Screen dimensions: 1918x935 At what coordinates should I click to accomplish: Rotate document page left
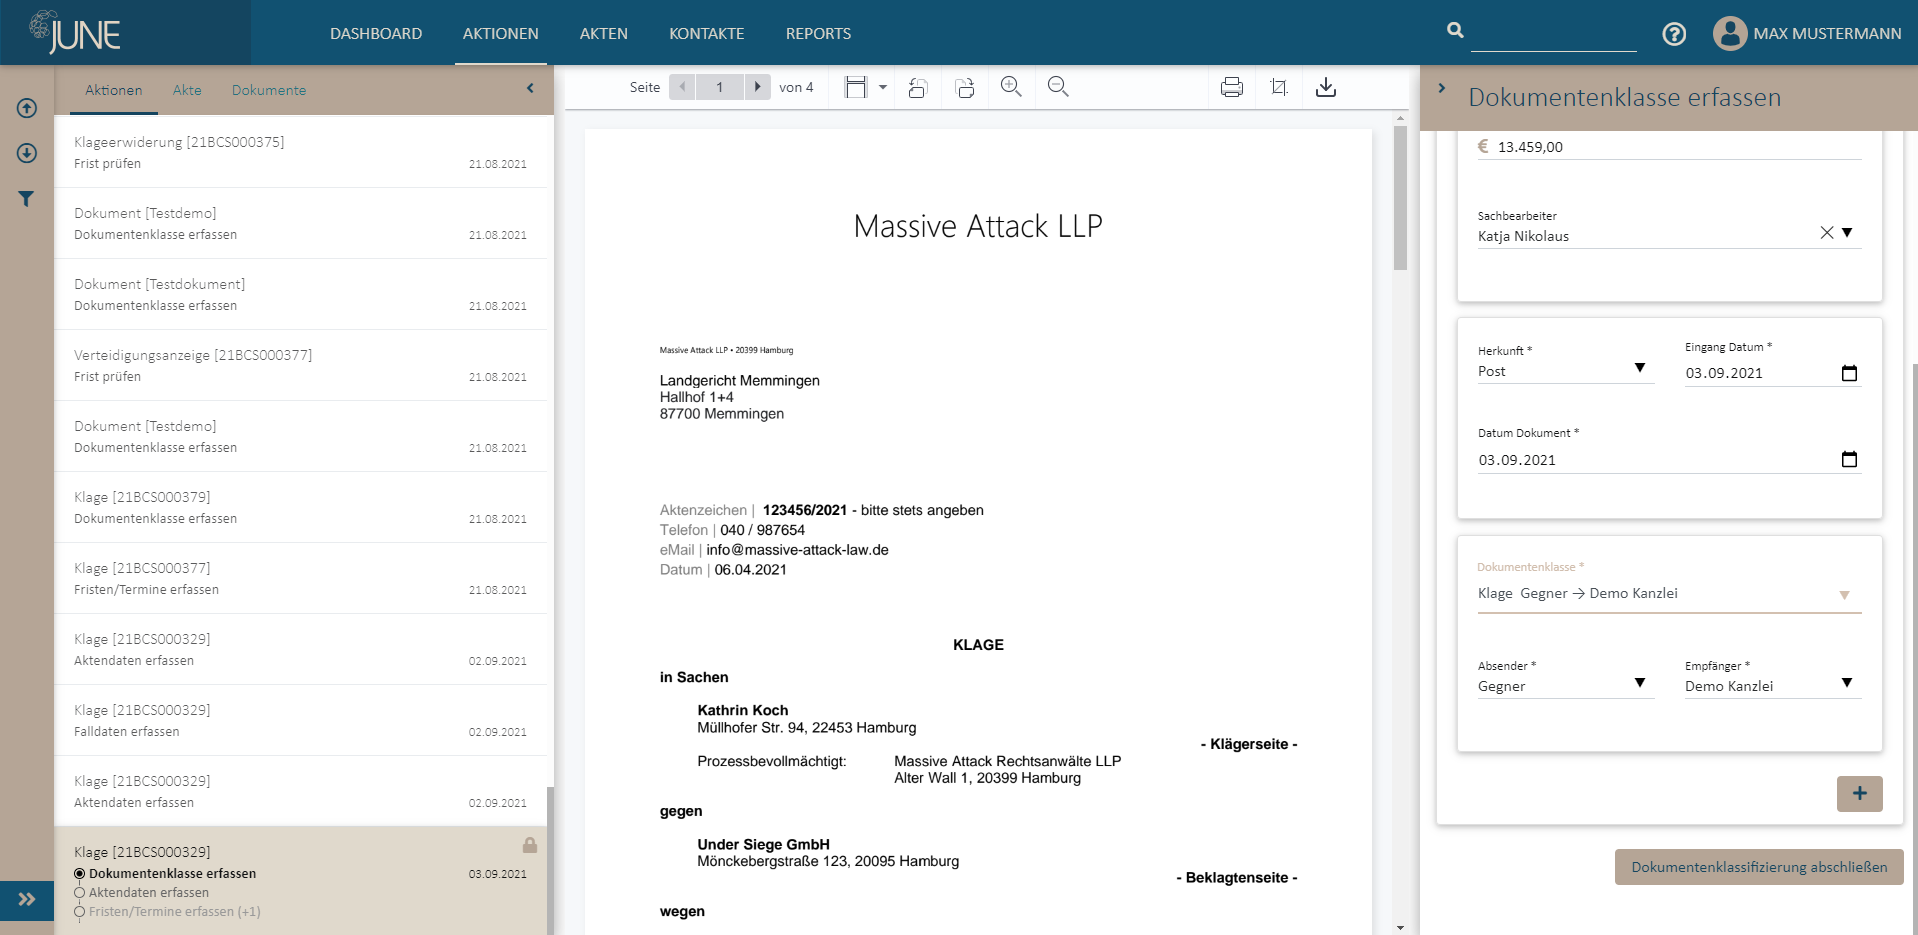(918, 88)
